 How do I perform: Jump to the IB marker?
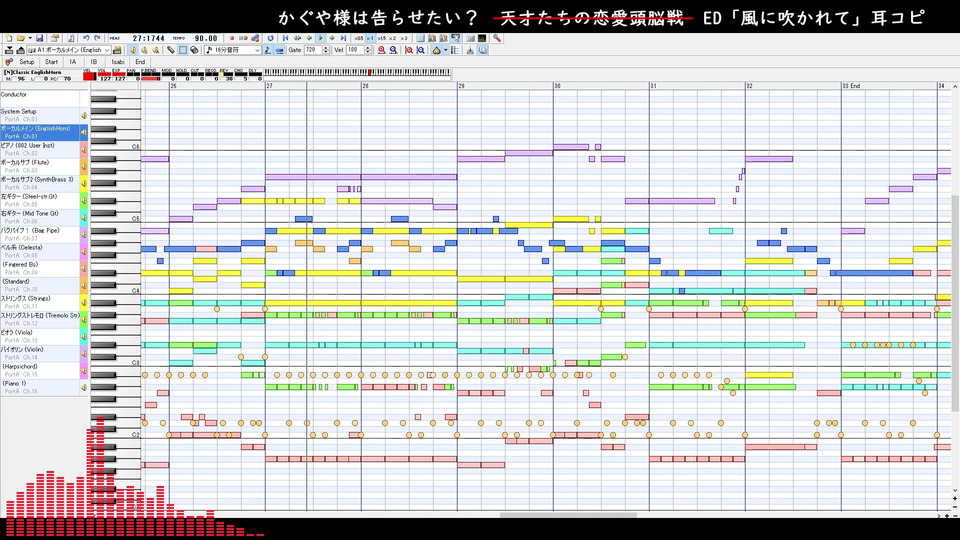tap(94, 62)
